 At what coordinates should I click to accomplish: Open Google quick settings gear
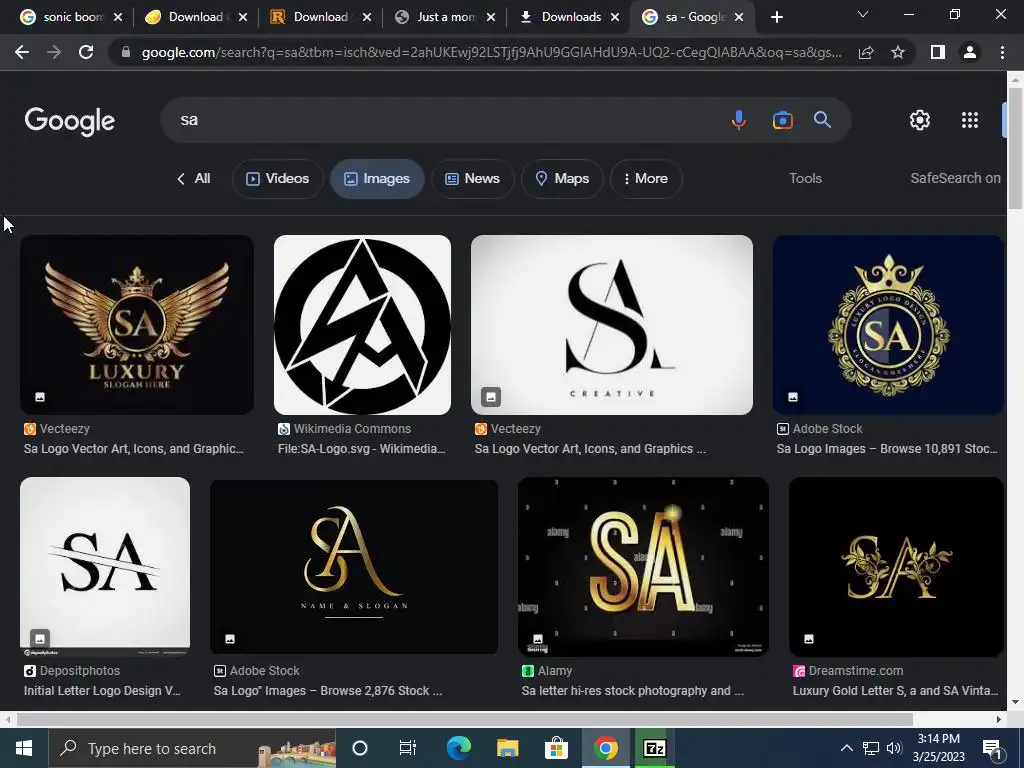920,120
